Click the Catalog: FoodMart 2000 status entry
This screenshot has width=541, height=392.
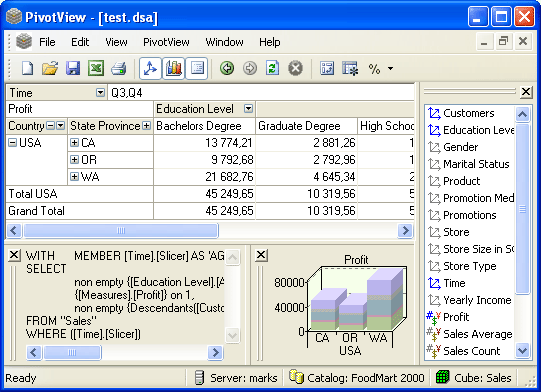356,378
